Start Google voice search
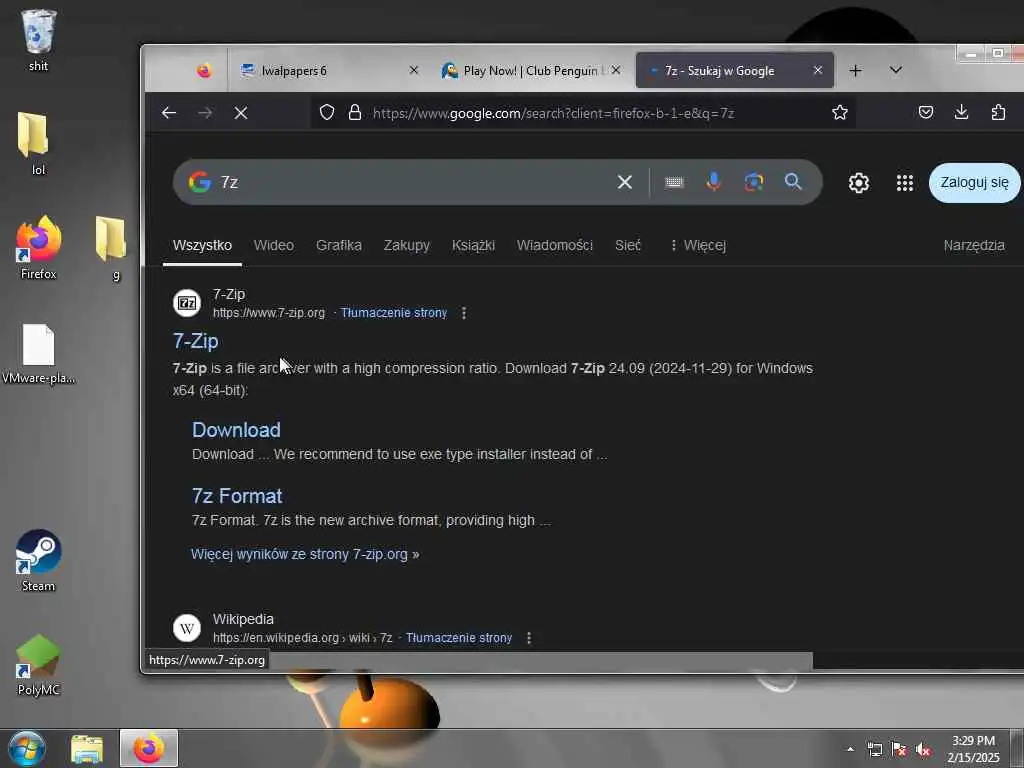This screenshot has height=768, width=1024. [714, 182]
